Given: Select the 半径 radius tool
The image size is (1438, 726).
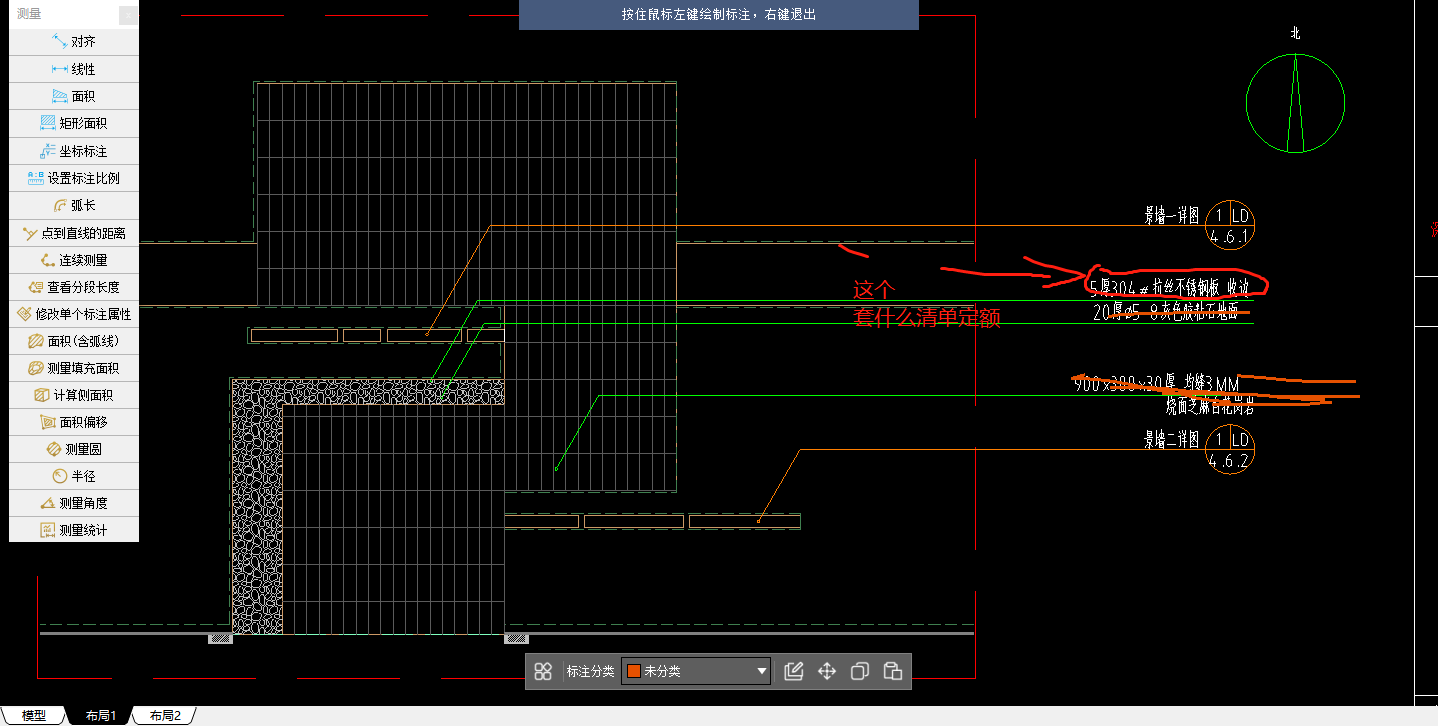Looking at the screenshot, I should point(74,476).
